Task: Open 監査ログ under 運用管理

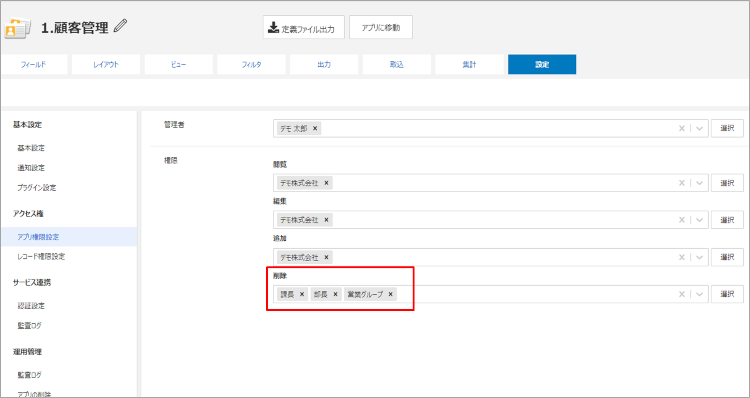Action: click(30, 375)
